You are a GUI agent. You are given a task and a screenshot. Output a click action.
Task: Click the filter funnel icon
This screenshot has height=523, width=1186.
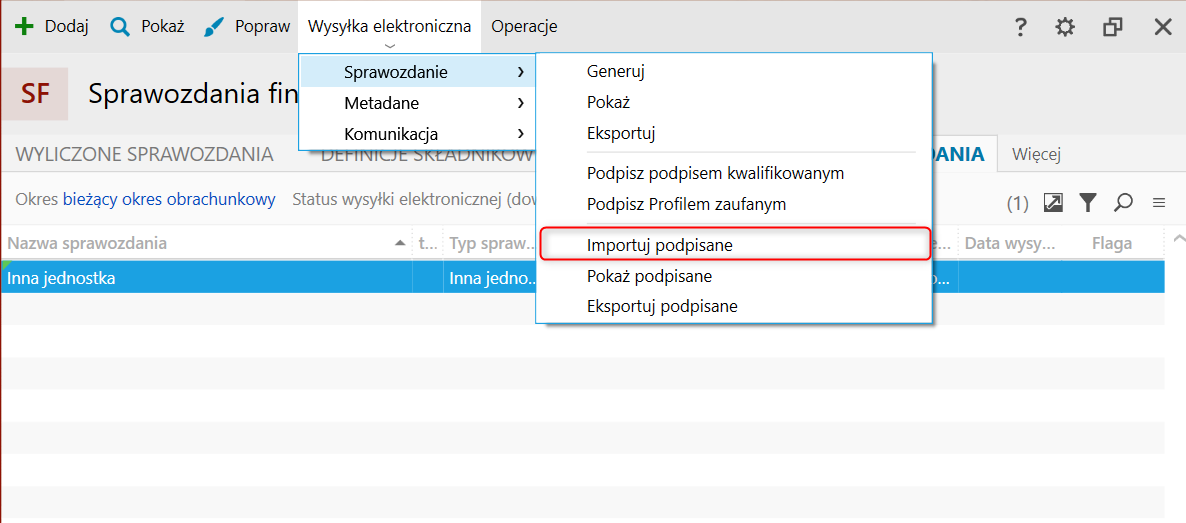click(1088, 202)
